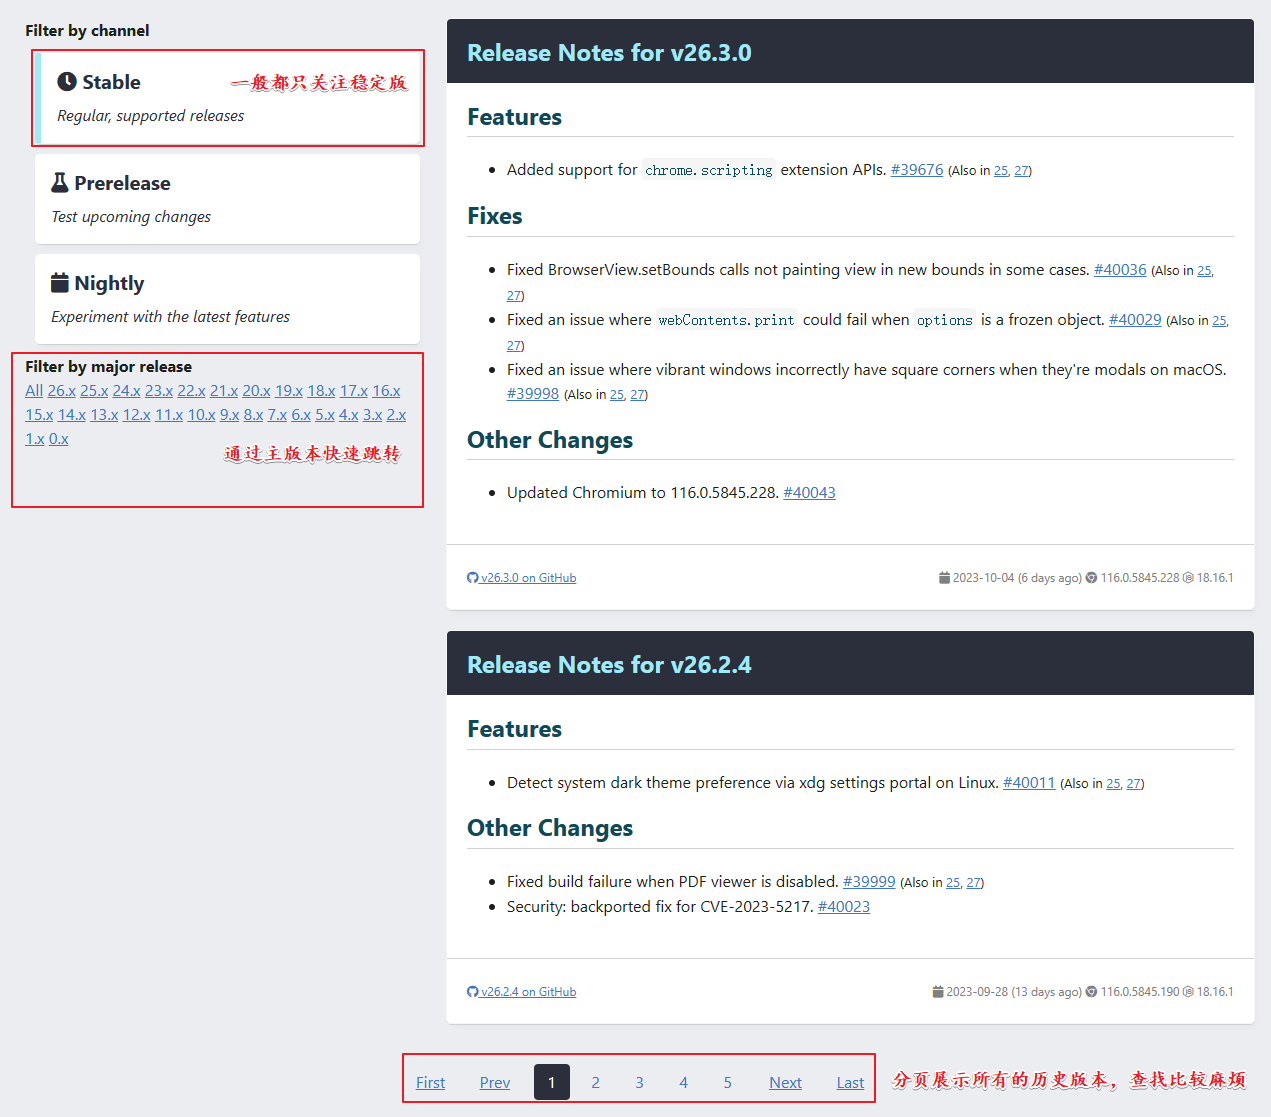1271x1117 pixels.
Task: Jump to major release 18.x
Action: coord(321,391)
